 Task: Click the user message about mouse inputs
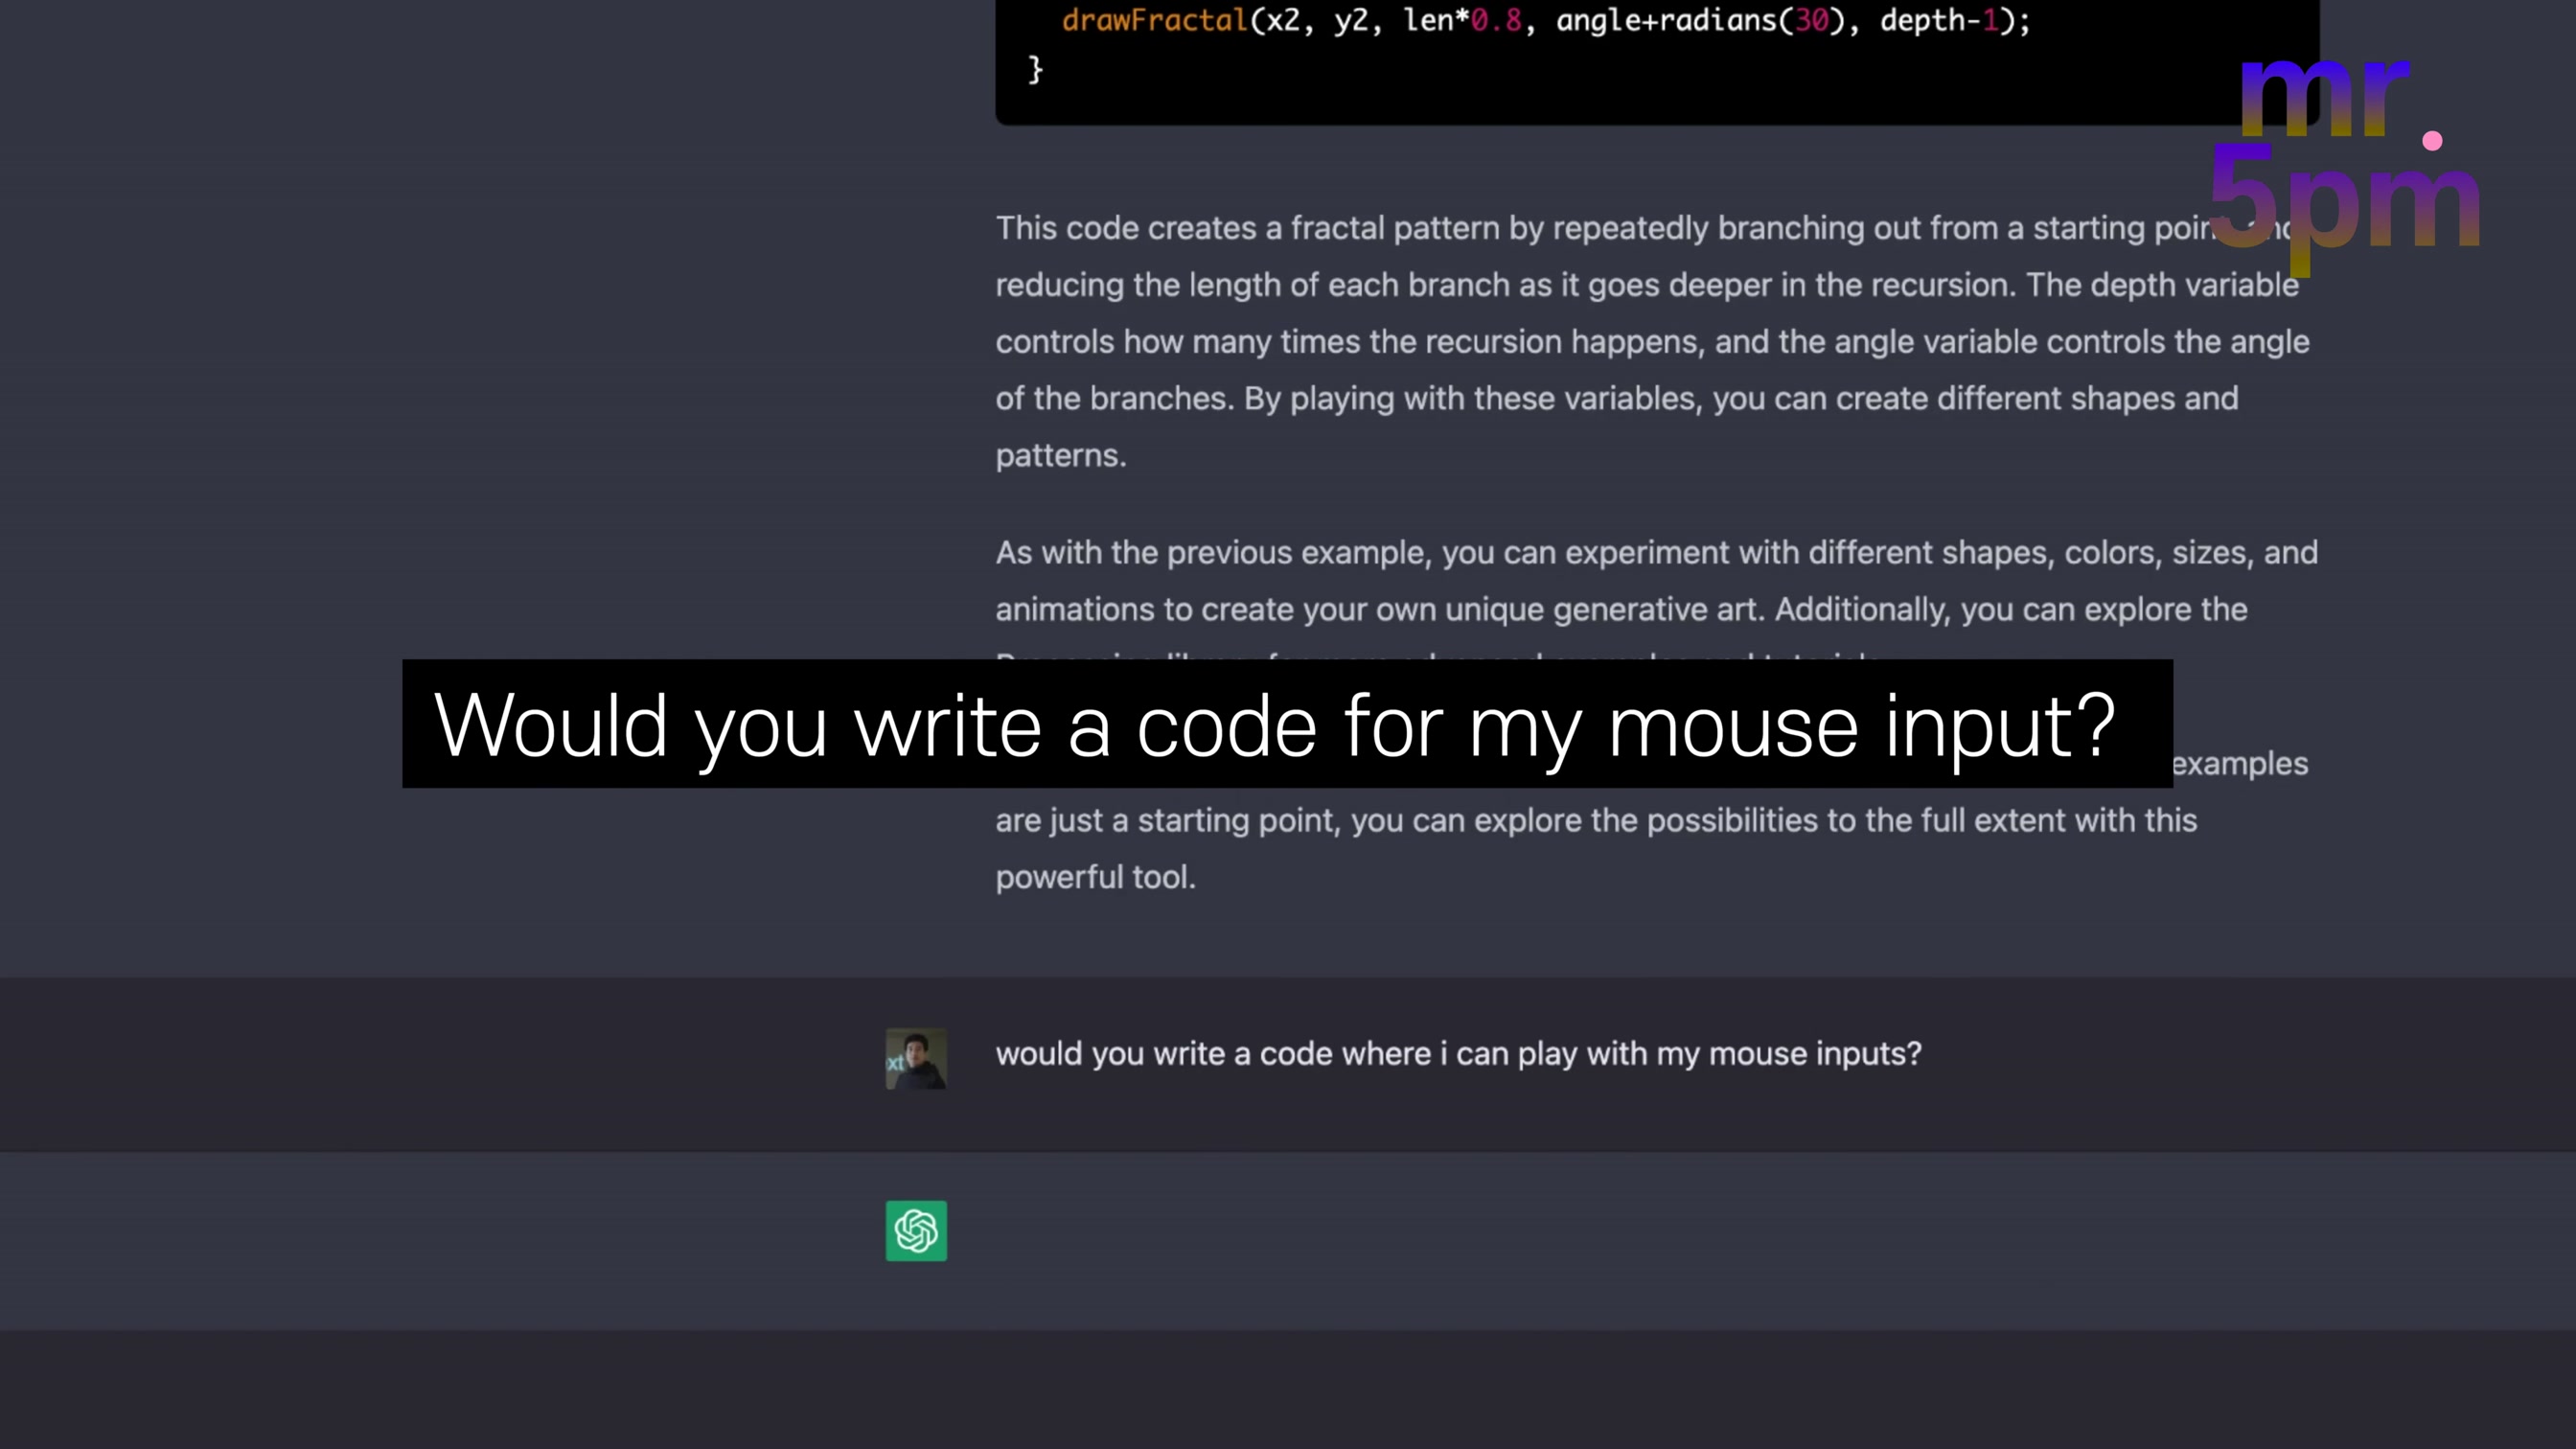(1458, 1053)
